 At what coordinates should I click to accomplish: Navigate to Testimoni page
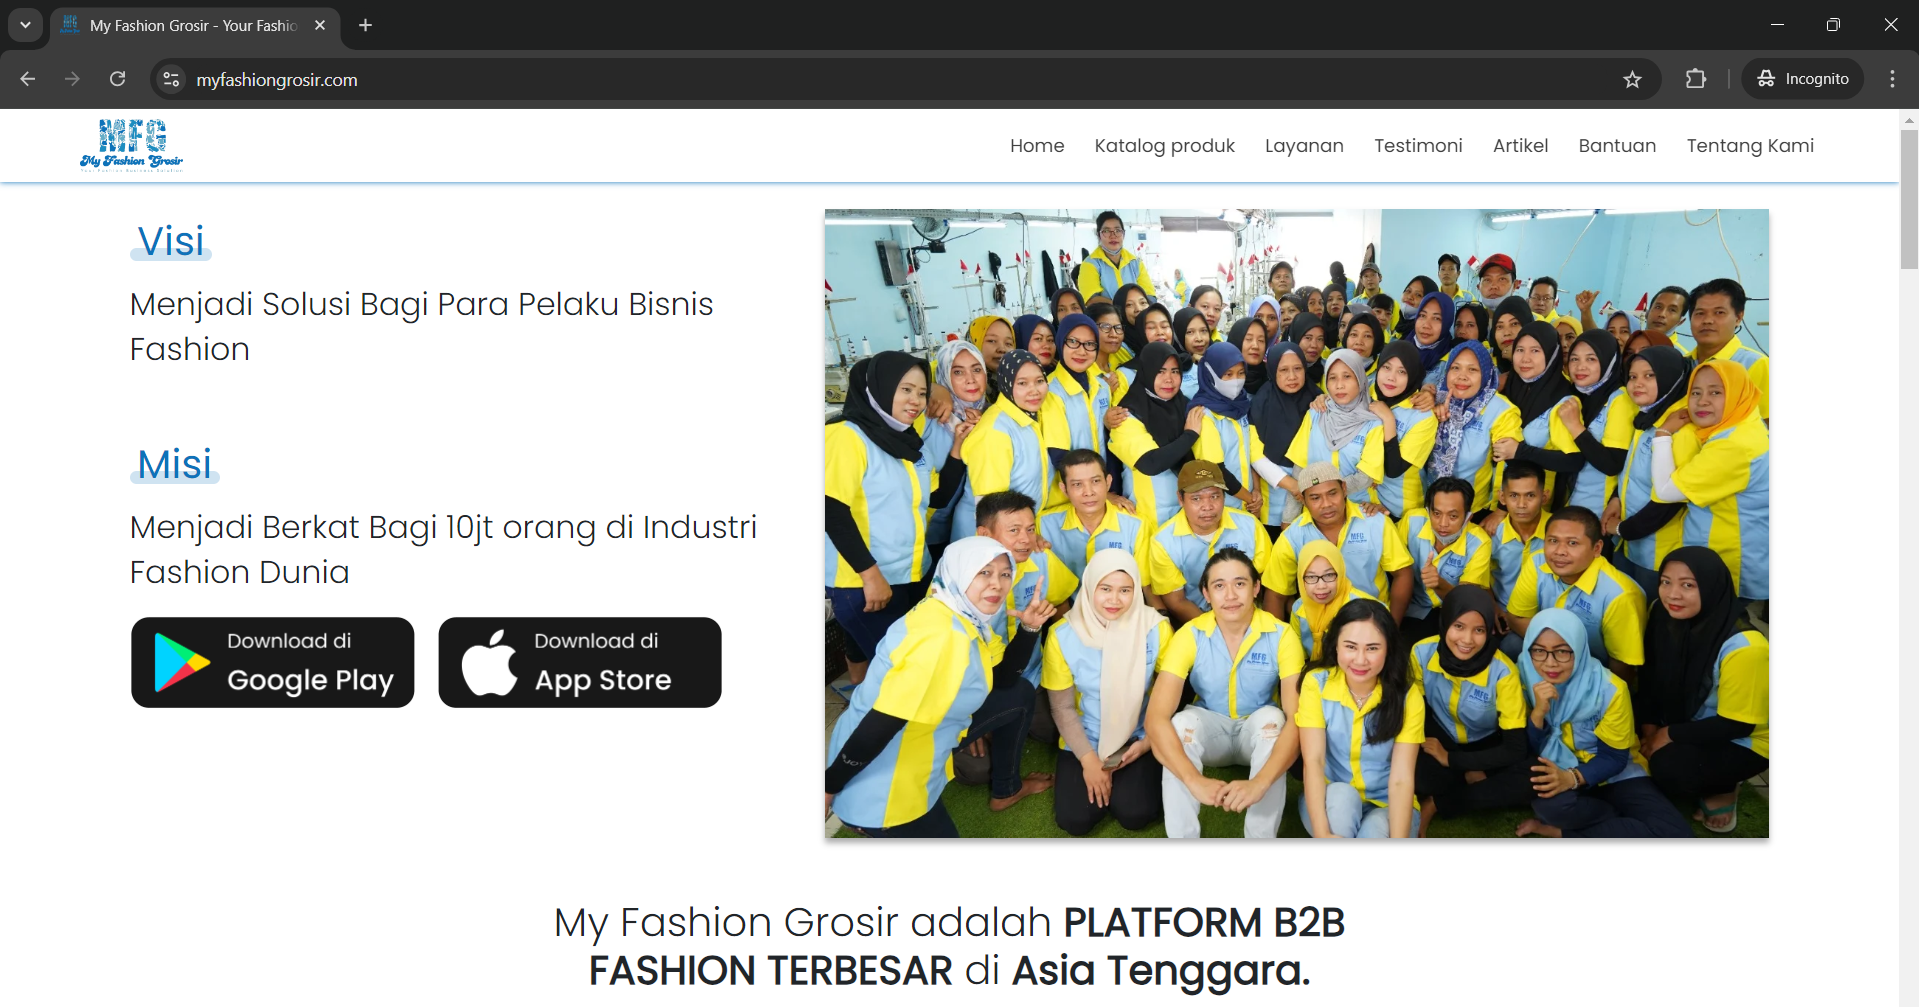pyautogui.click(x=1418, y=146)
